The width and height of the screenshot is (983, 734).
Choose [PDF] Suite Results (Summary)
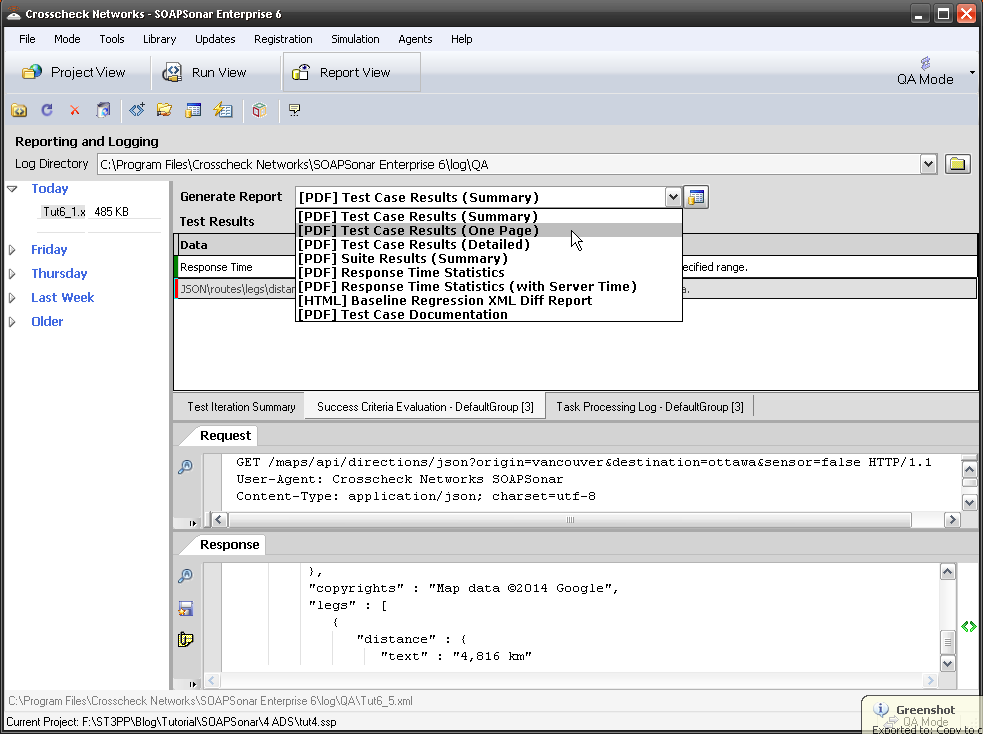coord(488,258)
